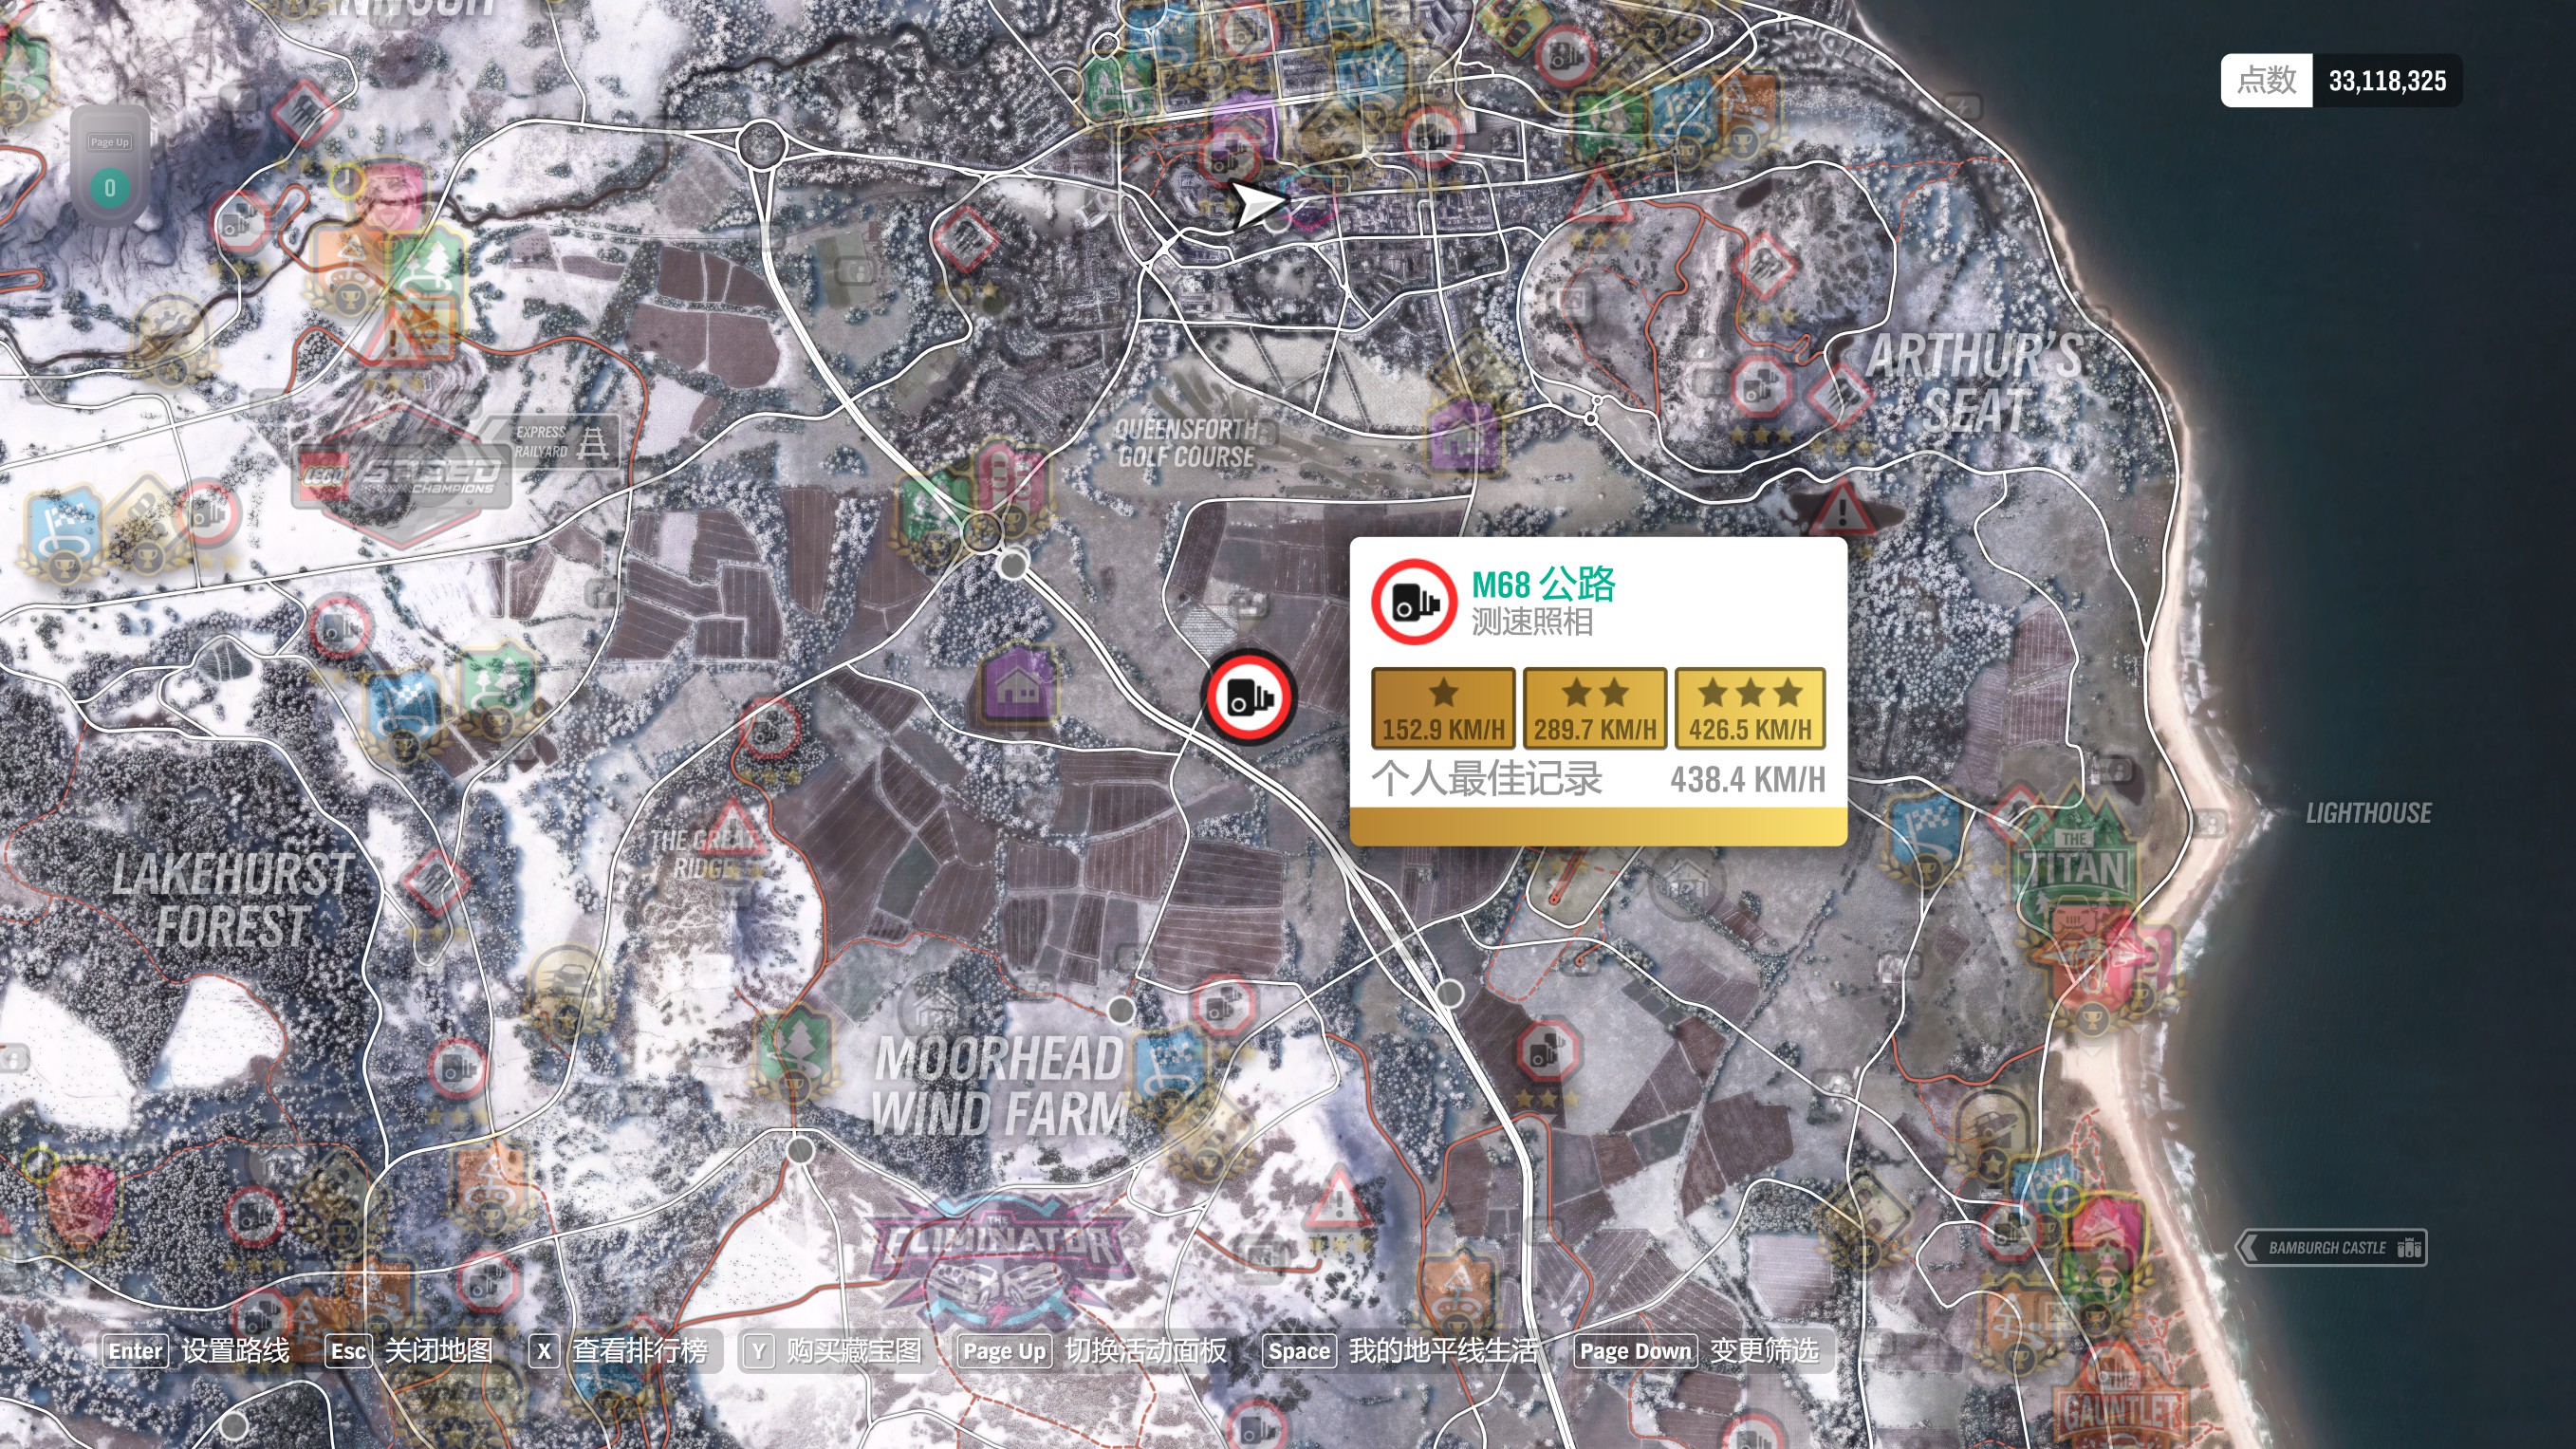Click Enter to set route

136,1351
